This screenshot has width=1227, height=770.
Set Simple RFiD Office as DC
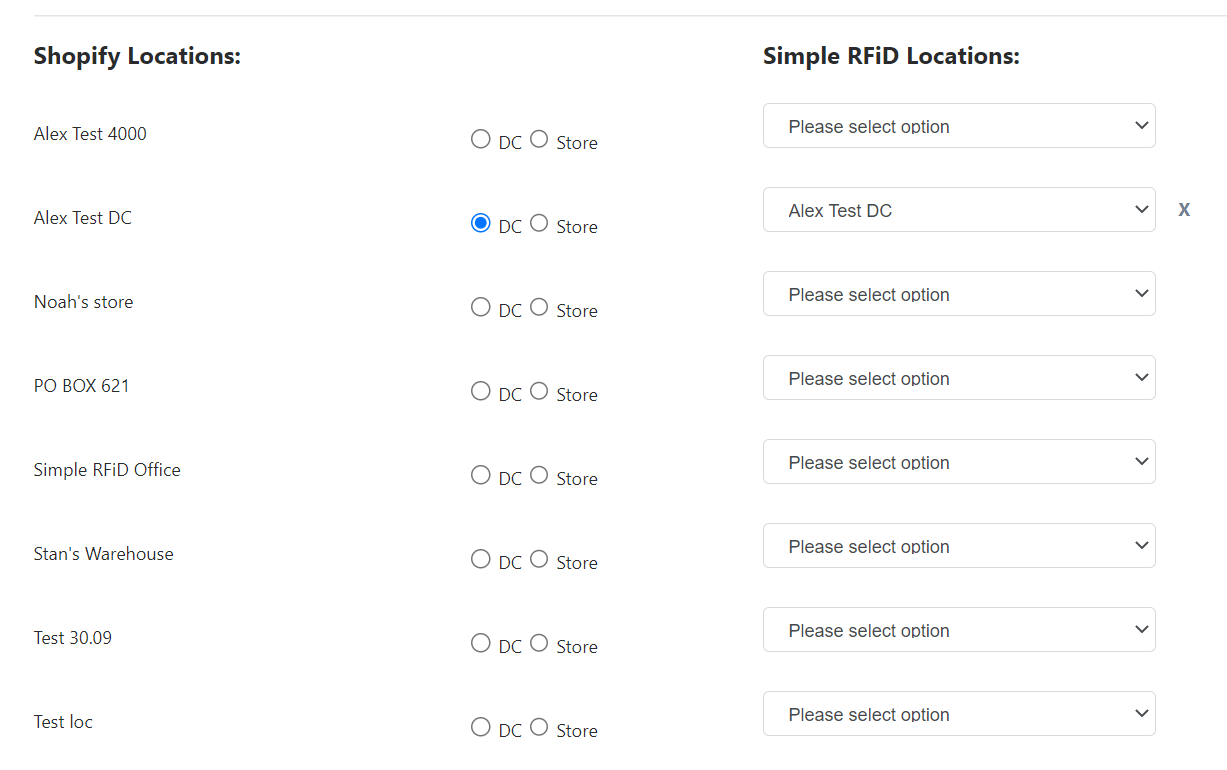click(480, 475)
